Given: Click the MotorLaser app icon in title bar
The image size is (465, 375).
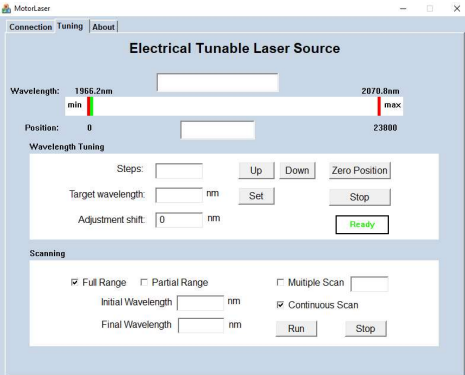Looking at the screenshot, I should coord(6,8).
